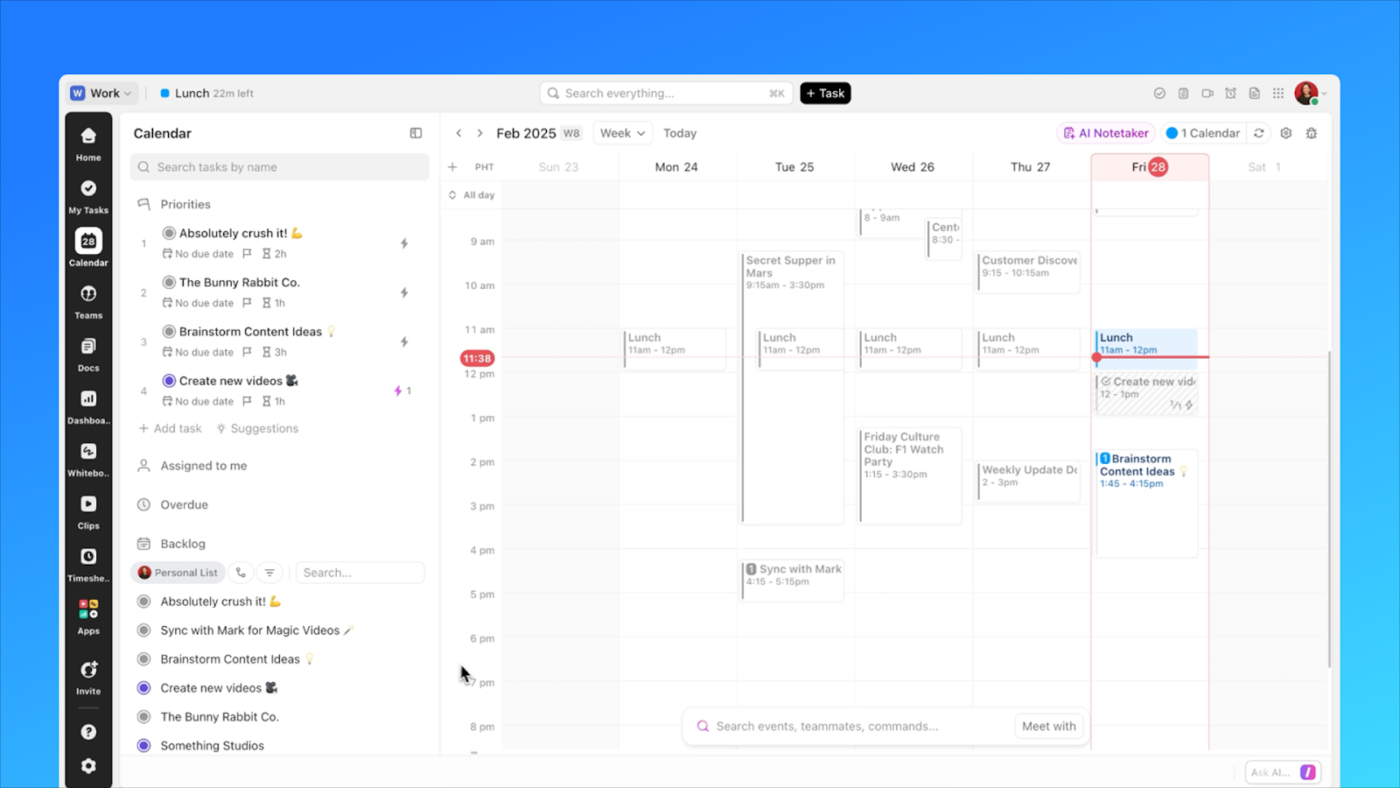Check off the "Create new videos" task
The width and height of the screenshot is (1400, 788).
click(167, 380)
